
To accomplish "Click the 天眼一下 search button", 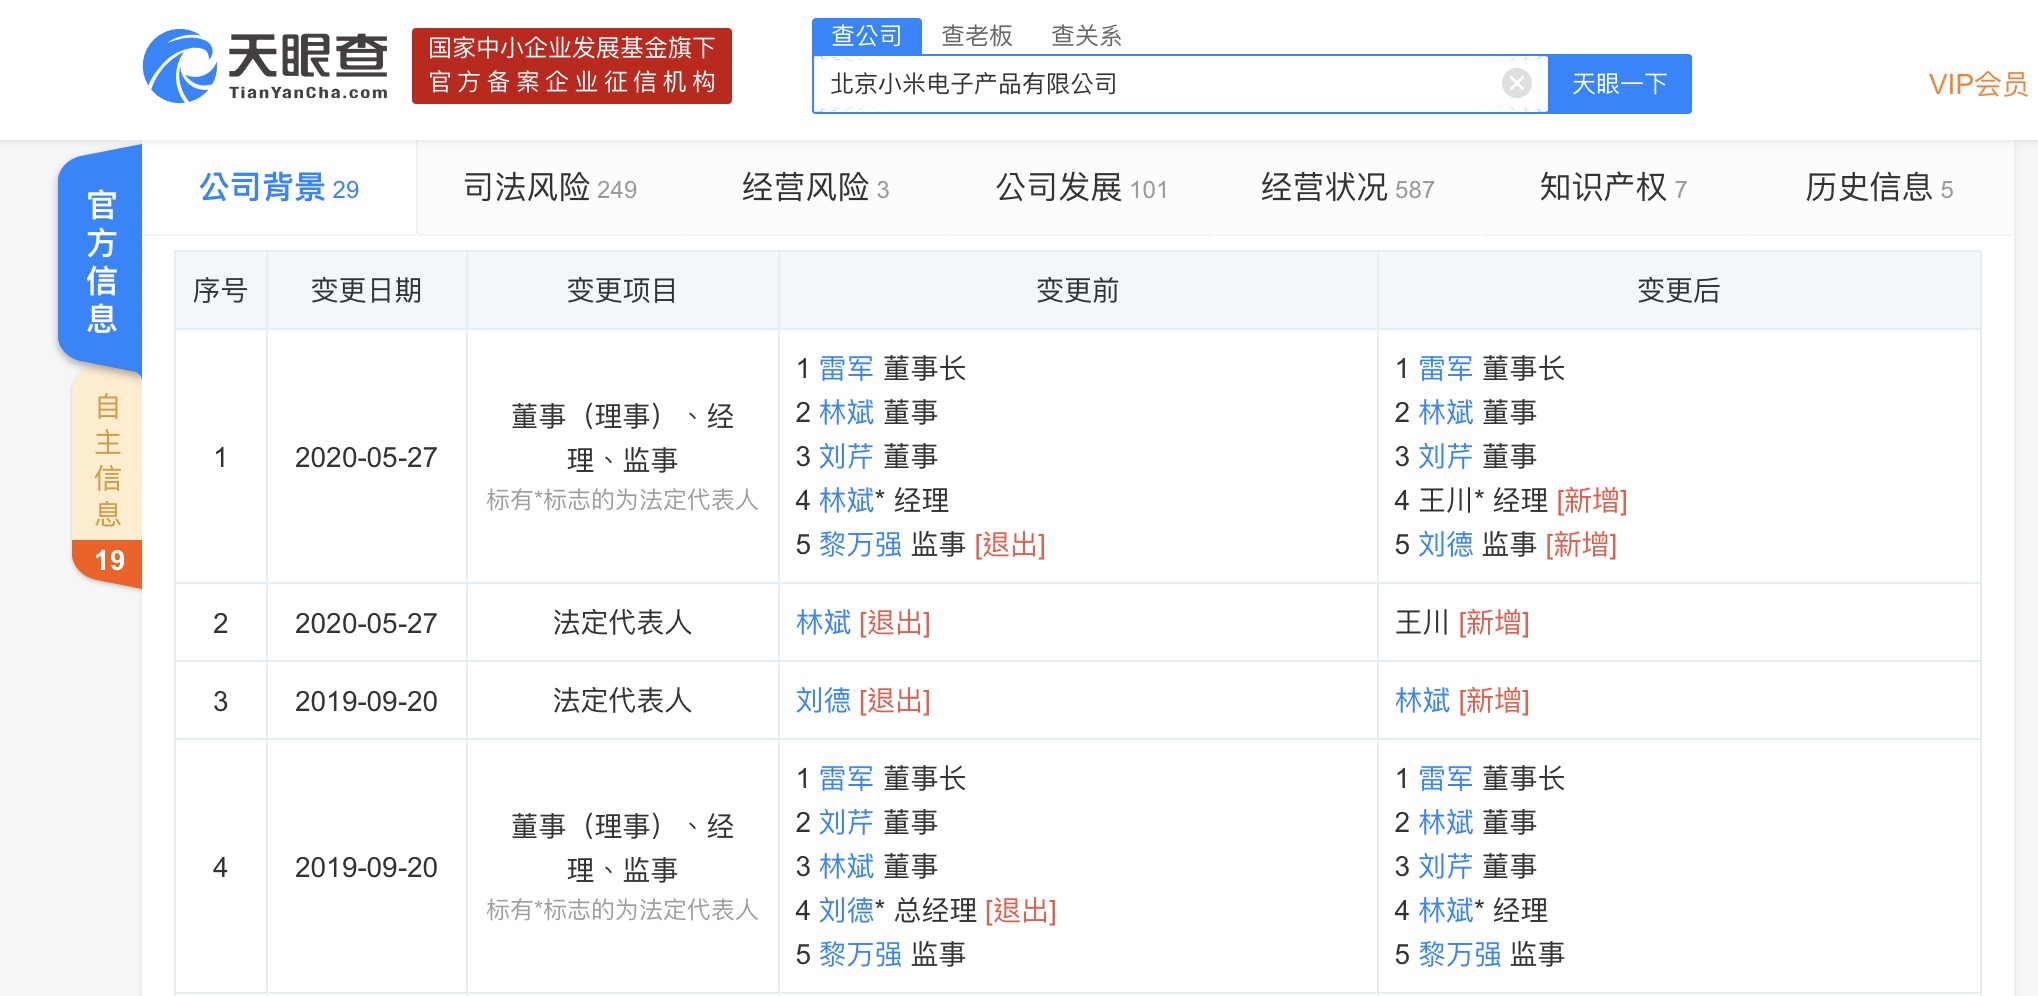I will [x=1619, y=84].
